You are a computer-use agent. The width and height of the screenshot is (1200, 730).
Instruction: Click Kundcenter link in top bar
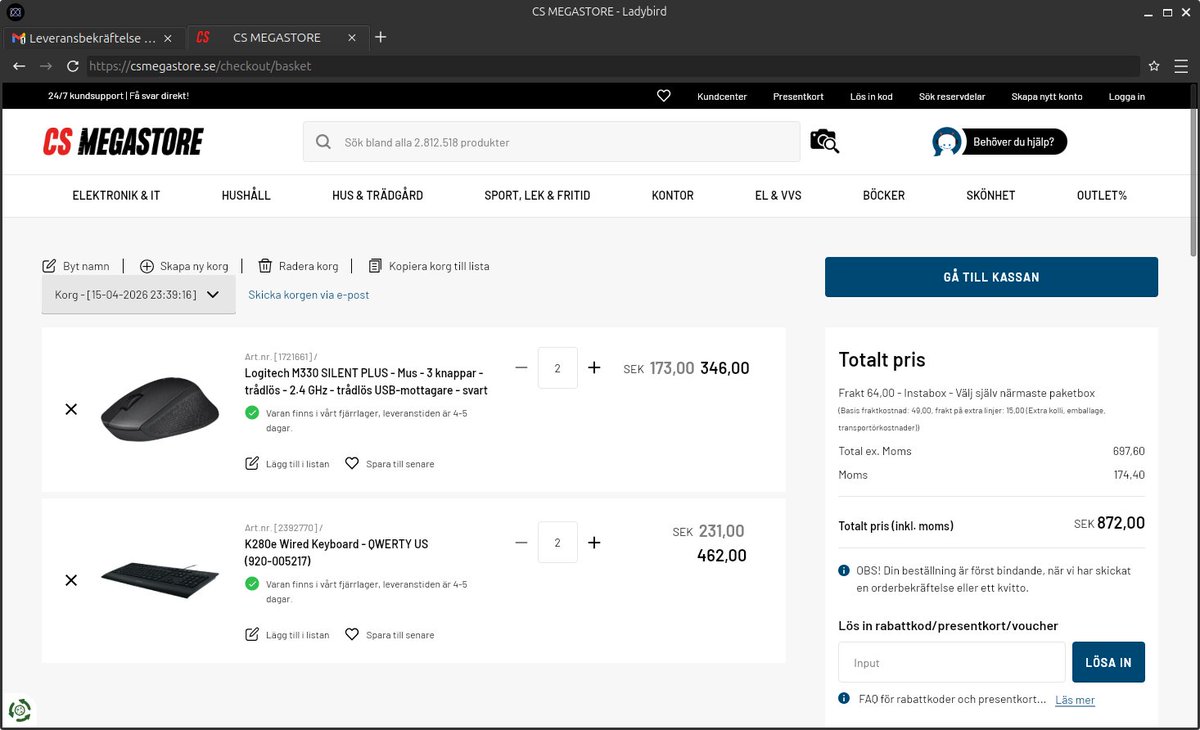point(722,97)
